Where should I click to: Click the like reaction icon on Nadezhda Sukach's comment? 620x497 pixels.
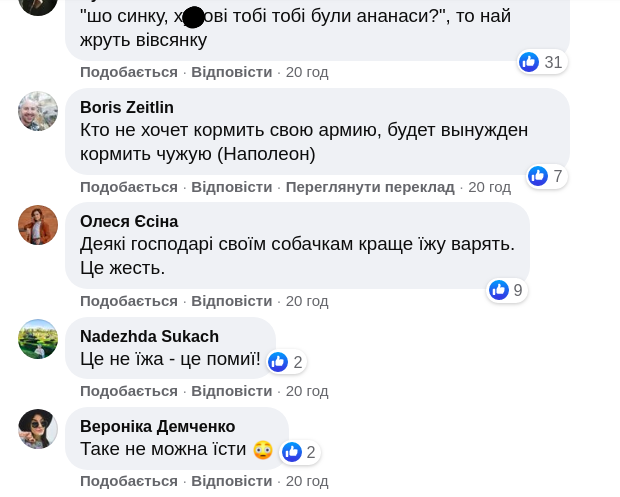(278, 362)
